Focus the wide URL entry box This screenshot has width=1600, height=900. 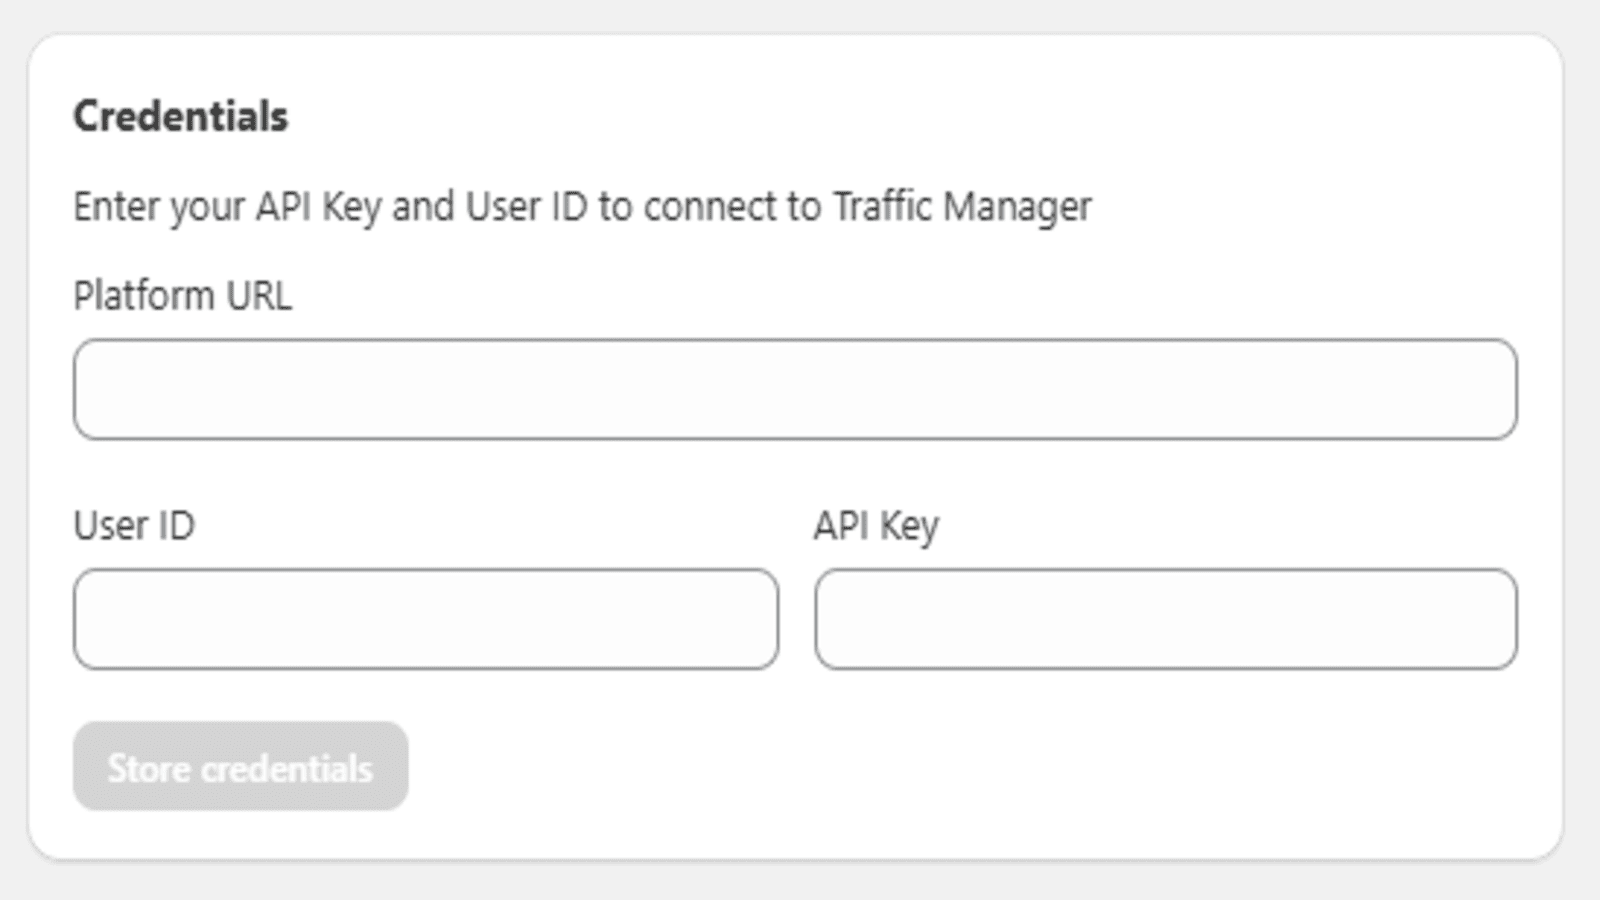point(795,389)
